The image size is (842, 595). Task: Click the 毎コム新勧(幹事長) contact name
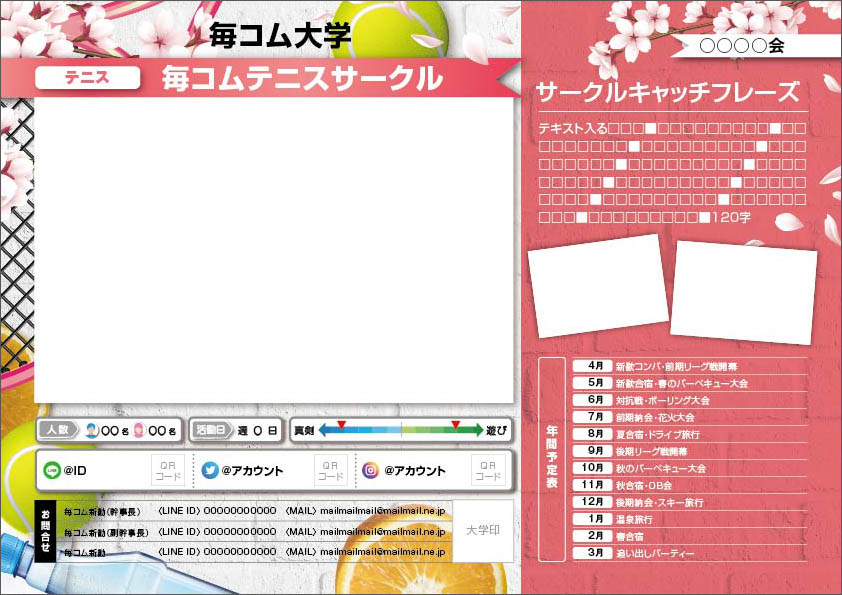click(102, 512)
